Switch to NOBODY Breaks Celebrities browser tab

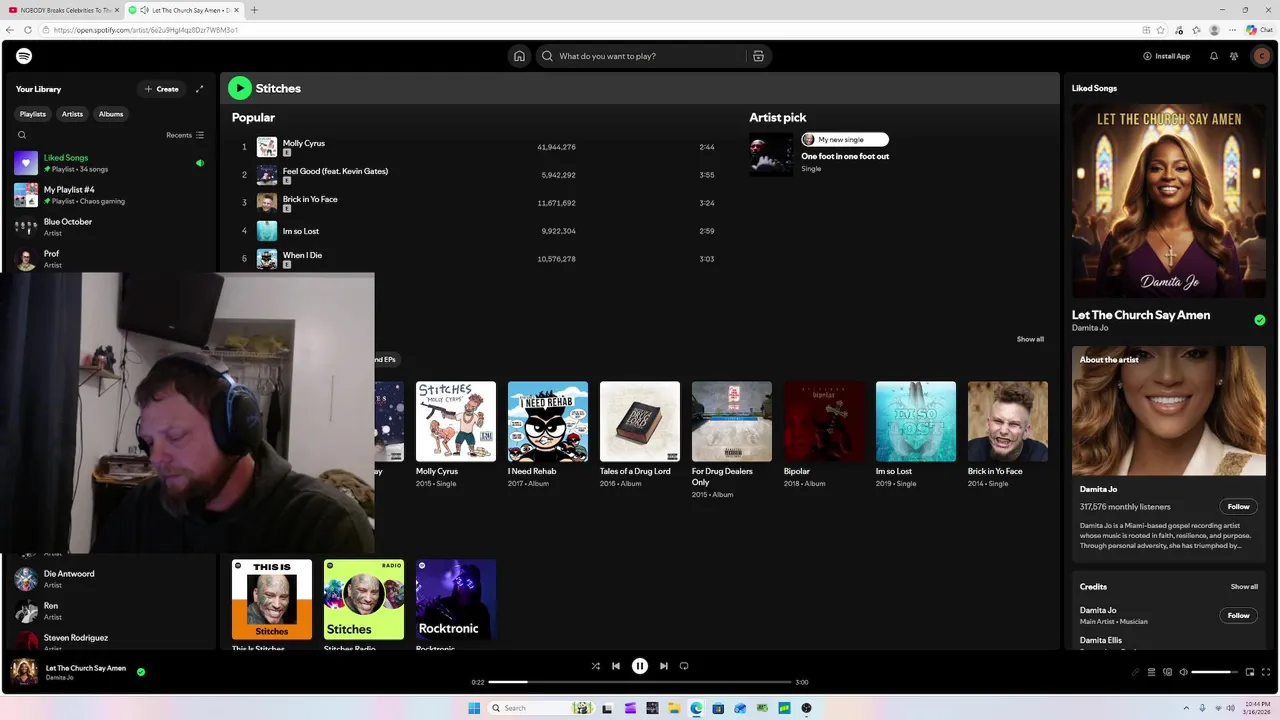(62, 10)
